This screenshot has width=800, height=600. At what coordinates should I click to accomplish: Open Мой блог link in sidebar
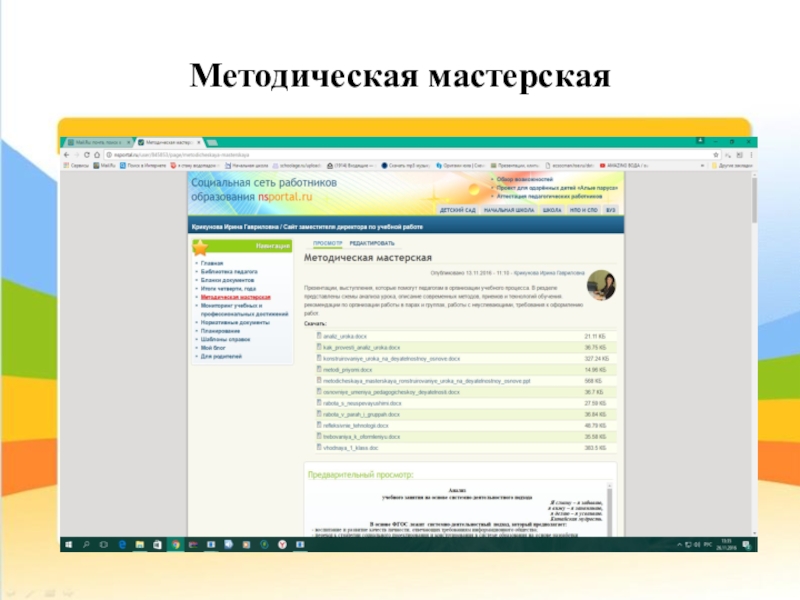tap(214, 347)
